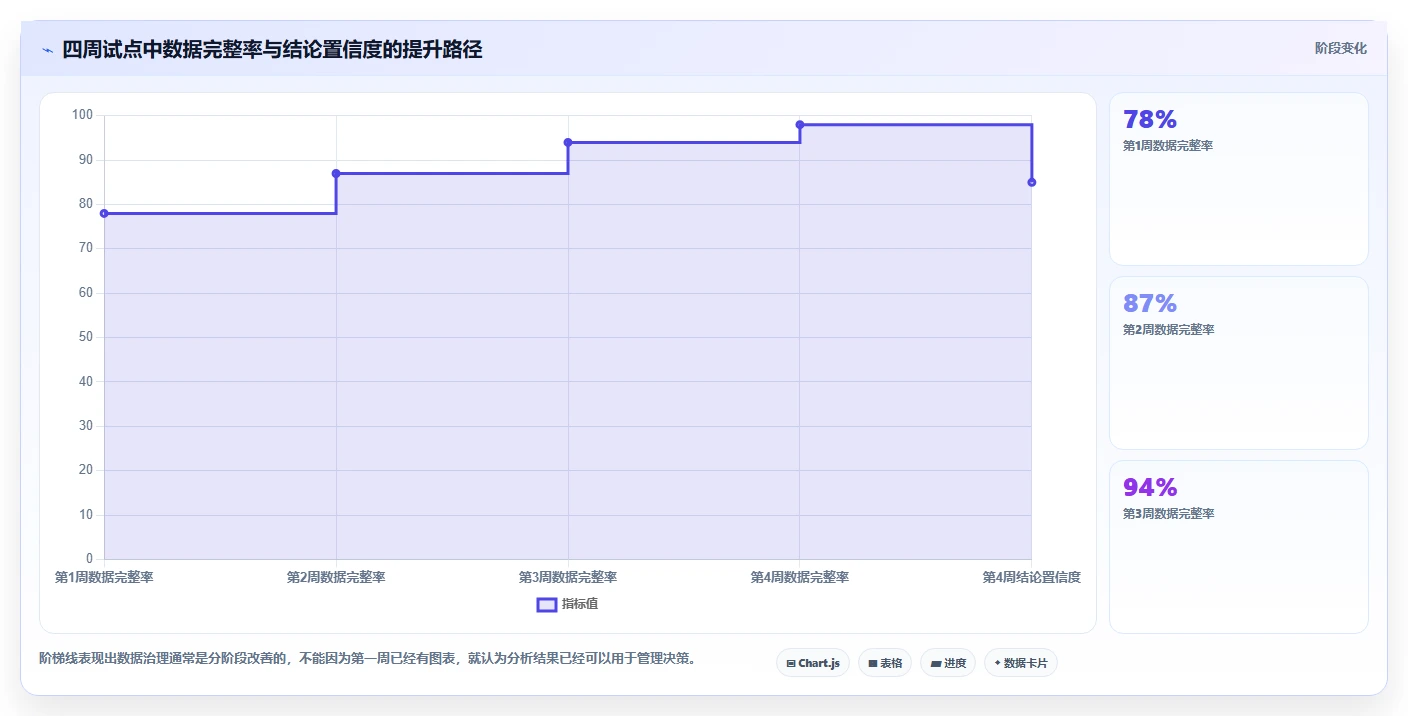
Task: Click the 94% value card
Action: coord(1238,547)
